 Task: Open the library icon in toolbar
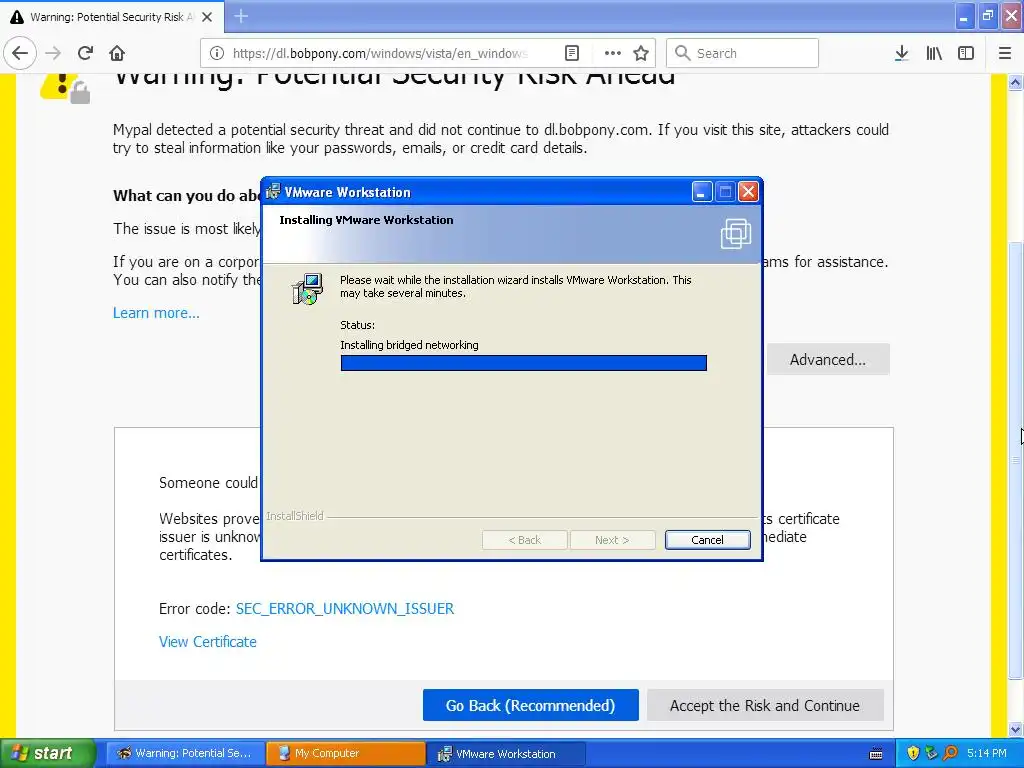934,53
